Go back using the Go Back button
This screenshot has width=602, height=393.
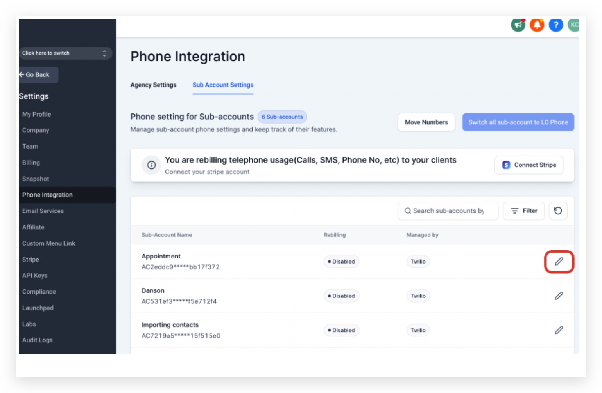[38, 75]
